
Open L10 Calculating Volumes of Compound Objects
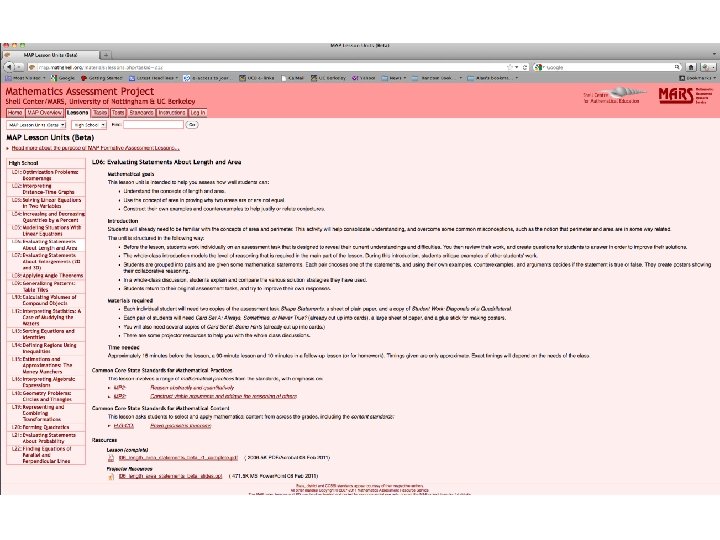click(x=45, y=301)
